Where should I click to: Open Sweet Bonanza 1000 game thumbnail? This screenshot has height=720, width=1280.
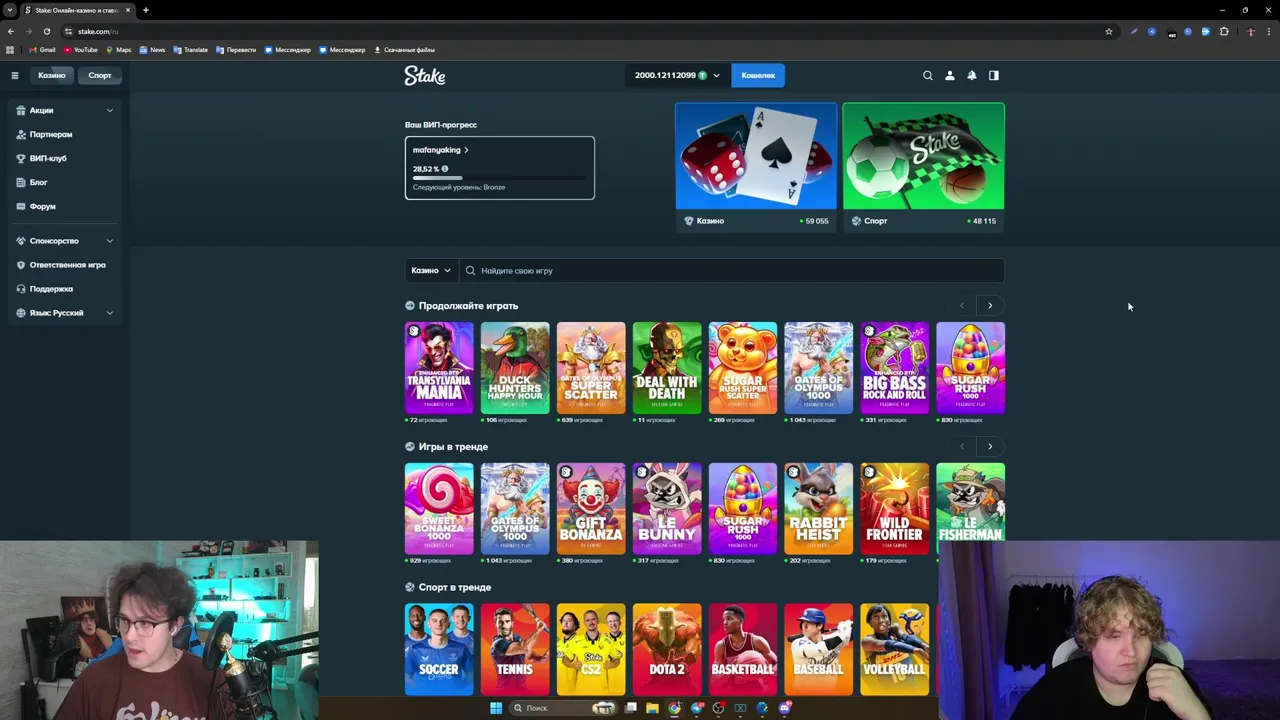tap(439, 508)
